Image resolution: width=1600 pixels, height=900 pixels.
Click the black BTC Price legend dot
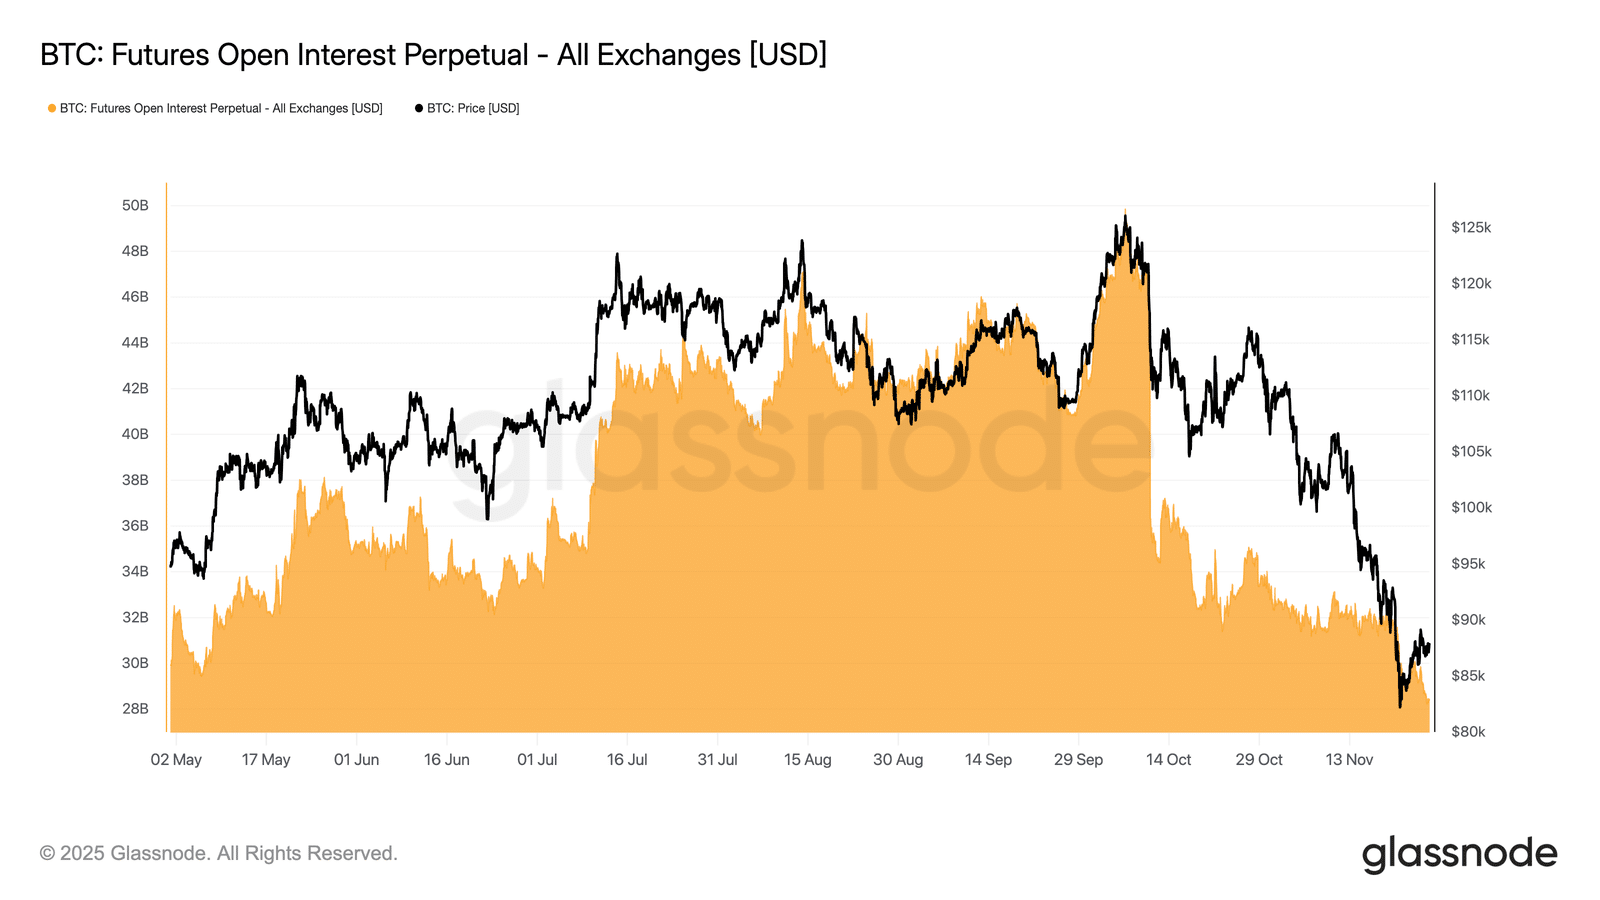[419, 108]
